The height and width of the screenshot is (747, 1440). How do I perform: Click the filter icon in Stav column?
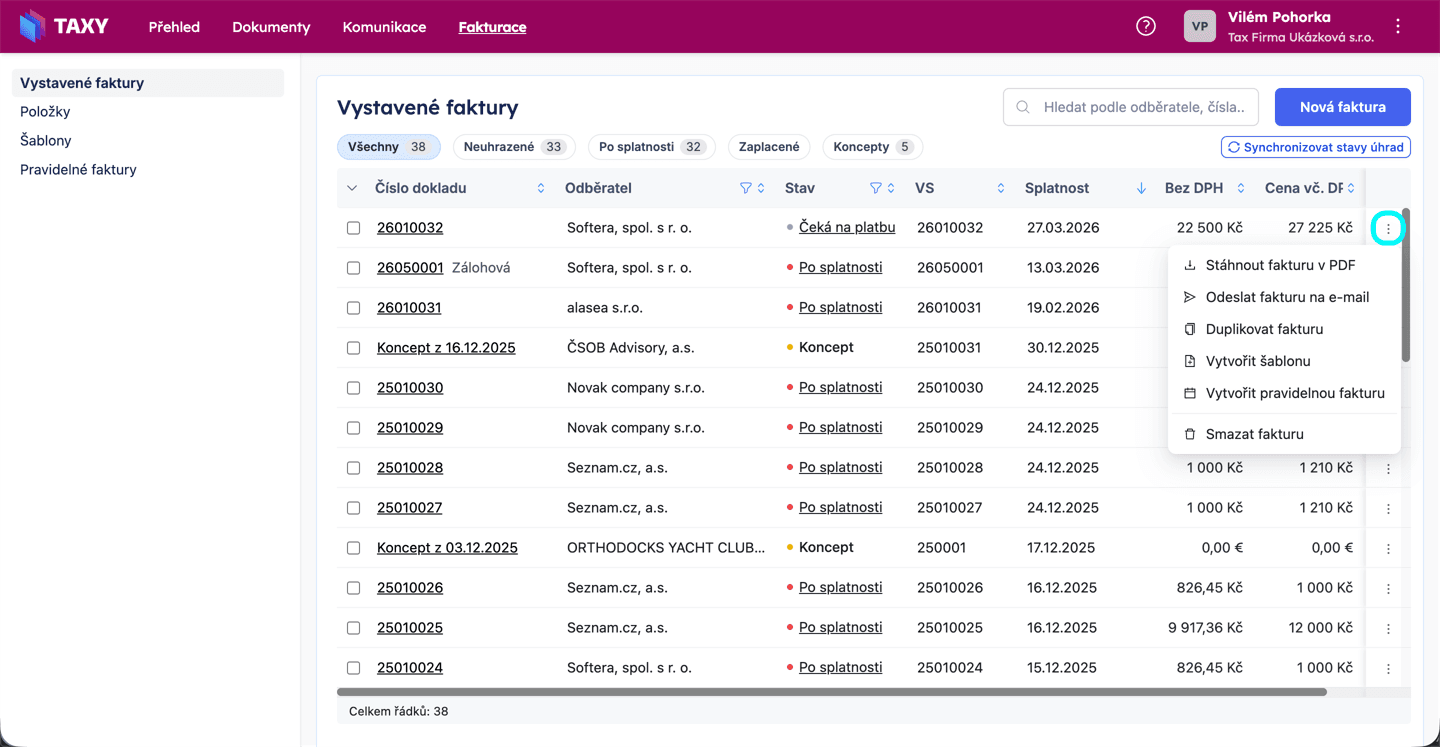875,188
